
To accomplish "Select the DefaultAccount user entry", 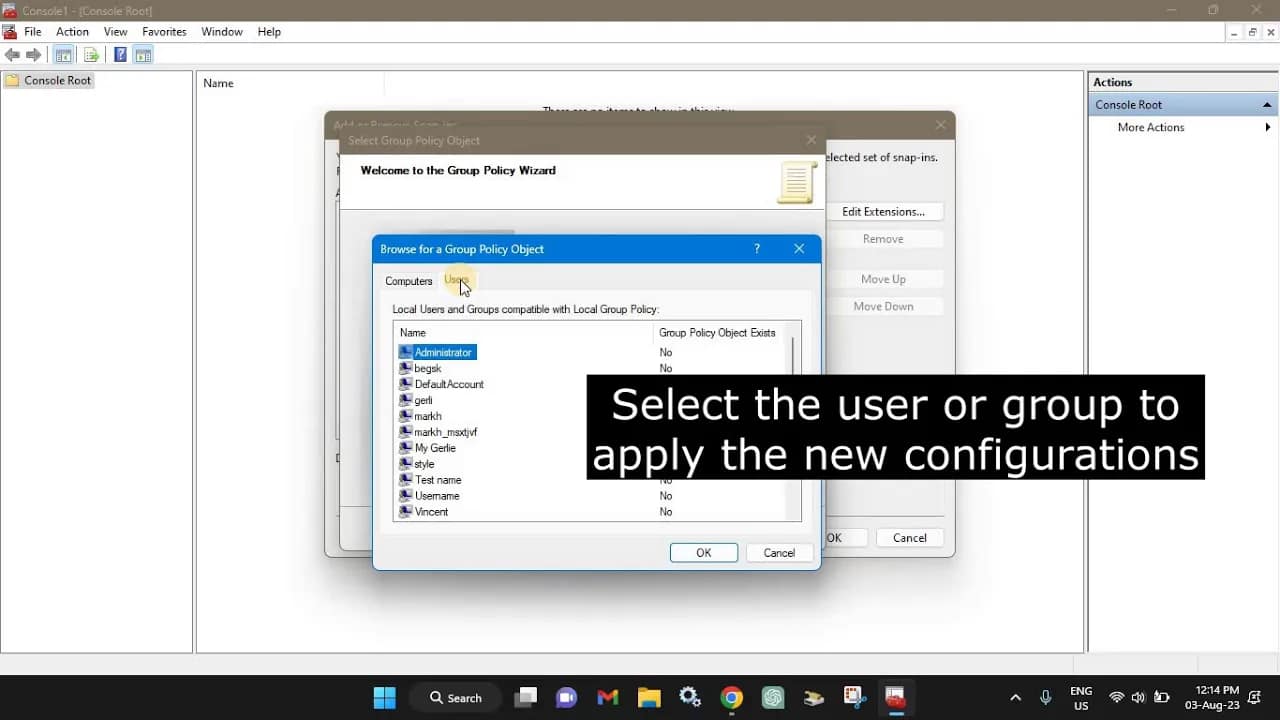I will (x=448, y=384).
